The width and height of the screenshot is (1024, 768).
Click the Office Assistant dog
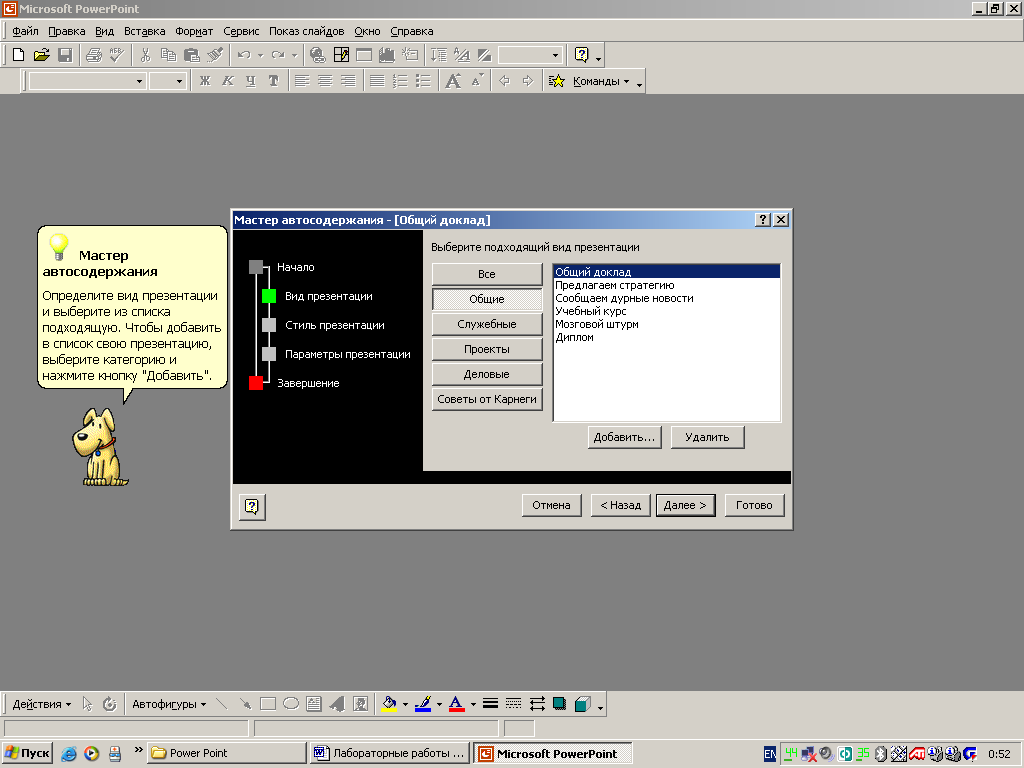99,447
